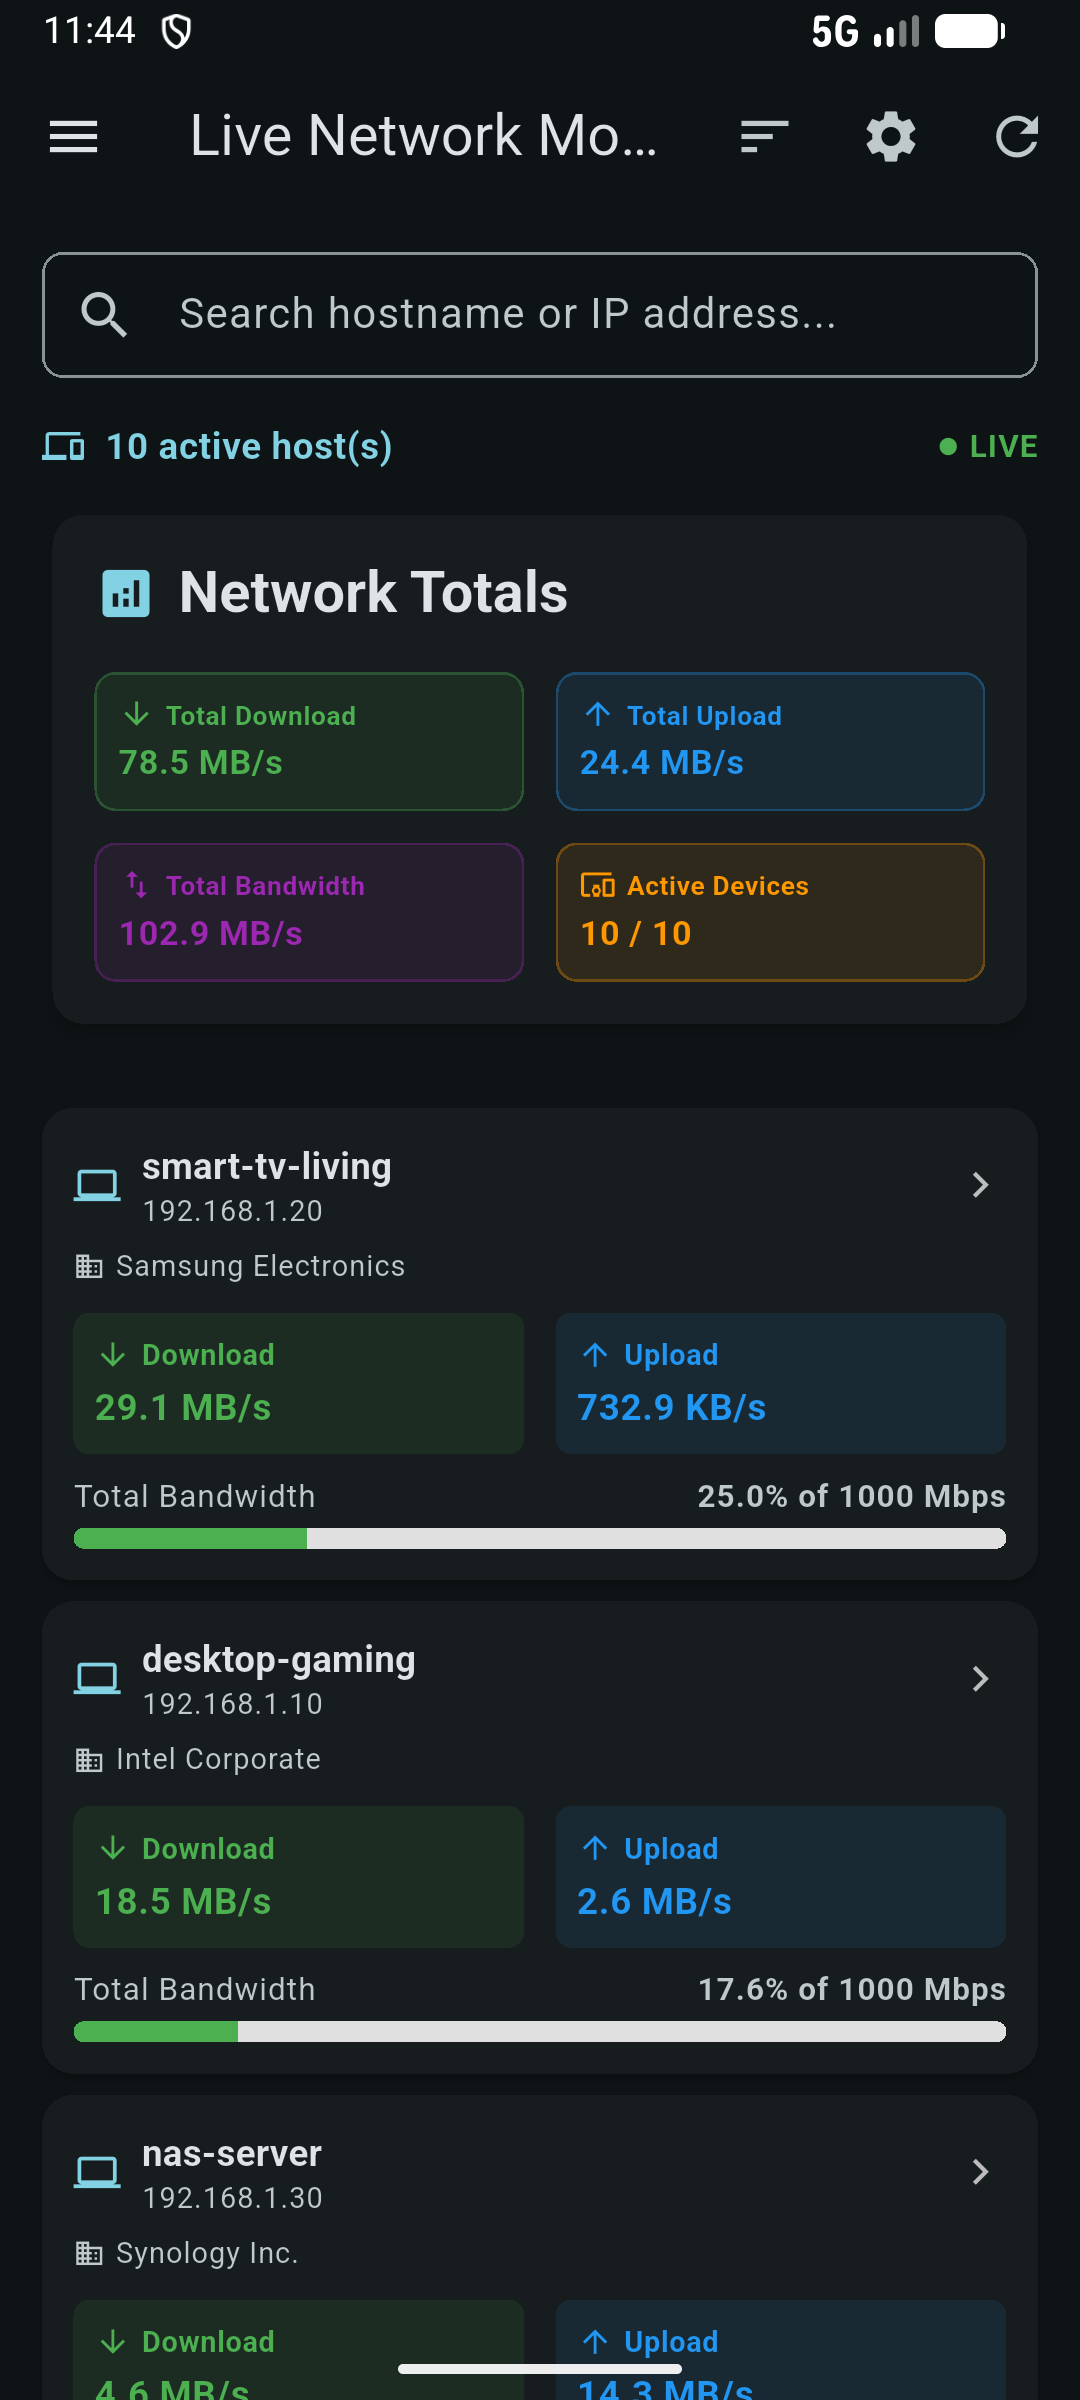Screen dimensions: 1080x2400
Task: Tap the Total Download tile
Action: (x=309, y=741)
